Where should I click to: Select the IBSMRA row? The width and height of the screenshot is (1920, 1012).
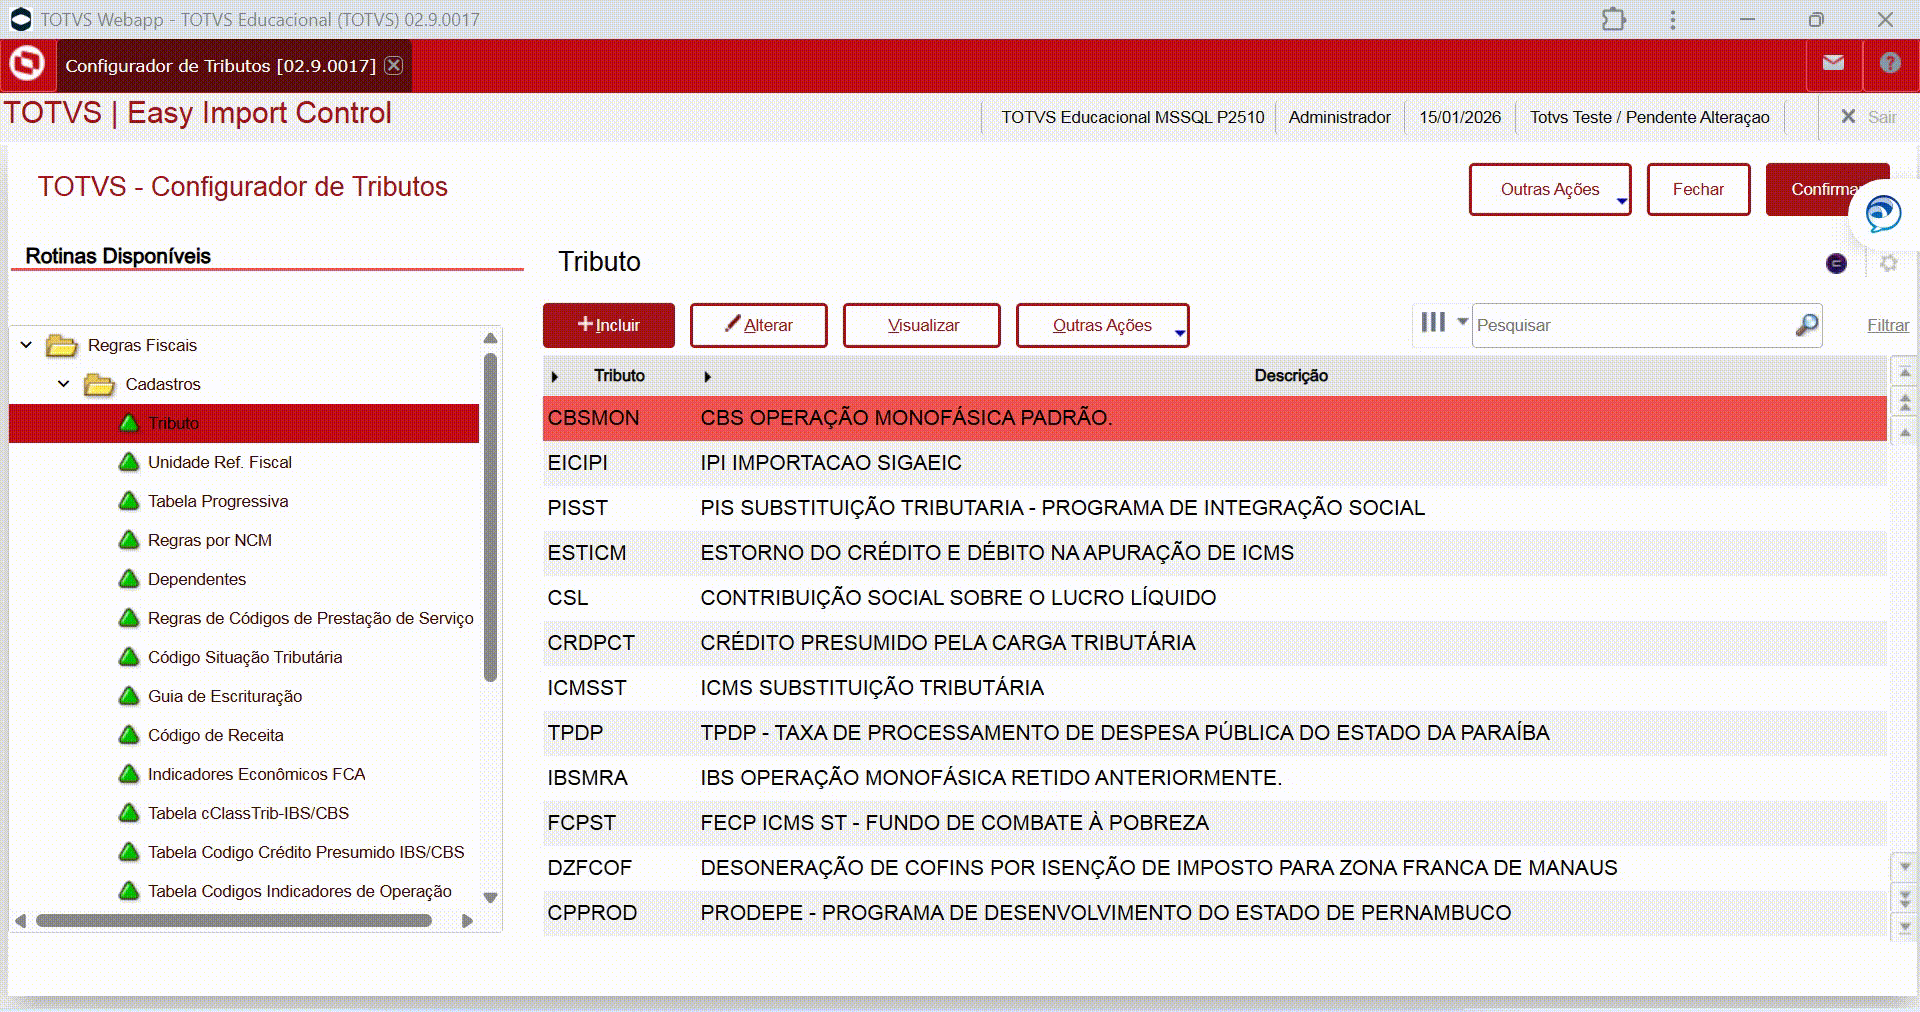point(1214,778)
